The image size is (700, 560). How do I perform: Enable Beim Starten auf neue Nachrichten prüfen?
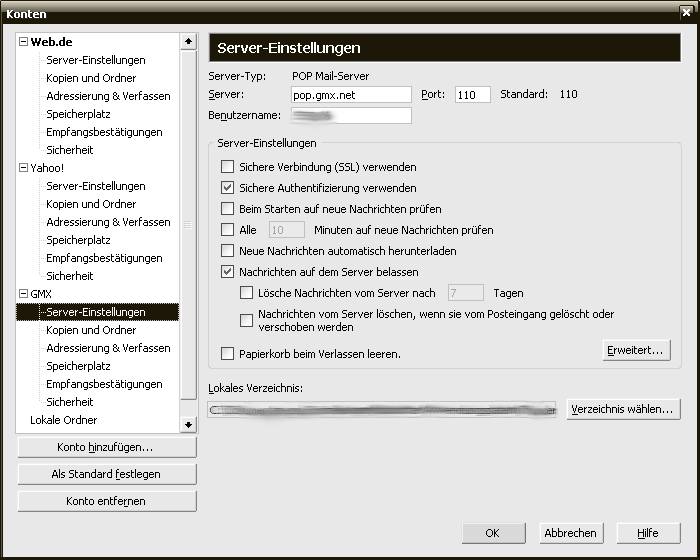tap(227, 209)
